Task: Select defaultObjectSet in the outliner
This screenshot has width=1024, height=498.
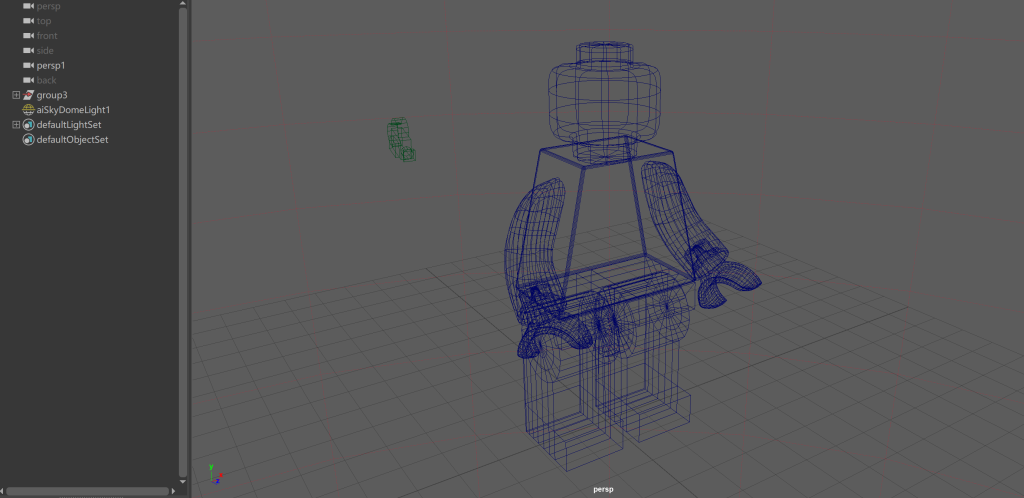Action: pos(72,140)
